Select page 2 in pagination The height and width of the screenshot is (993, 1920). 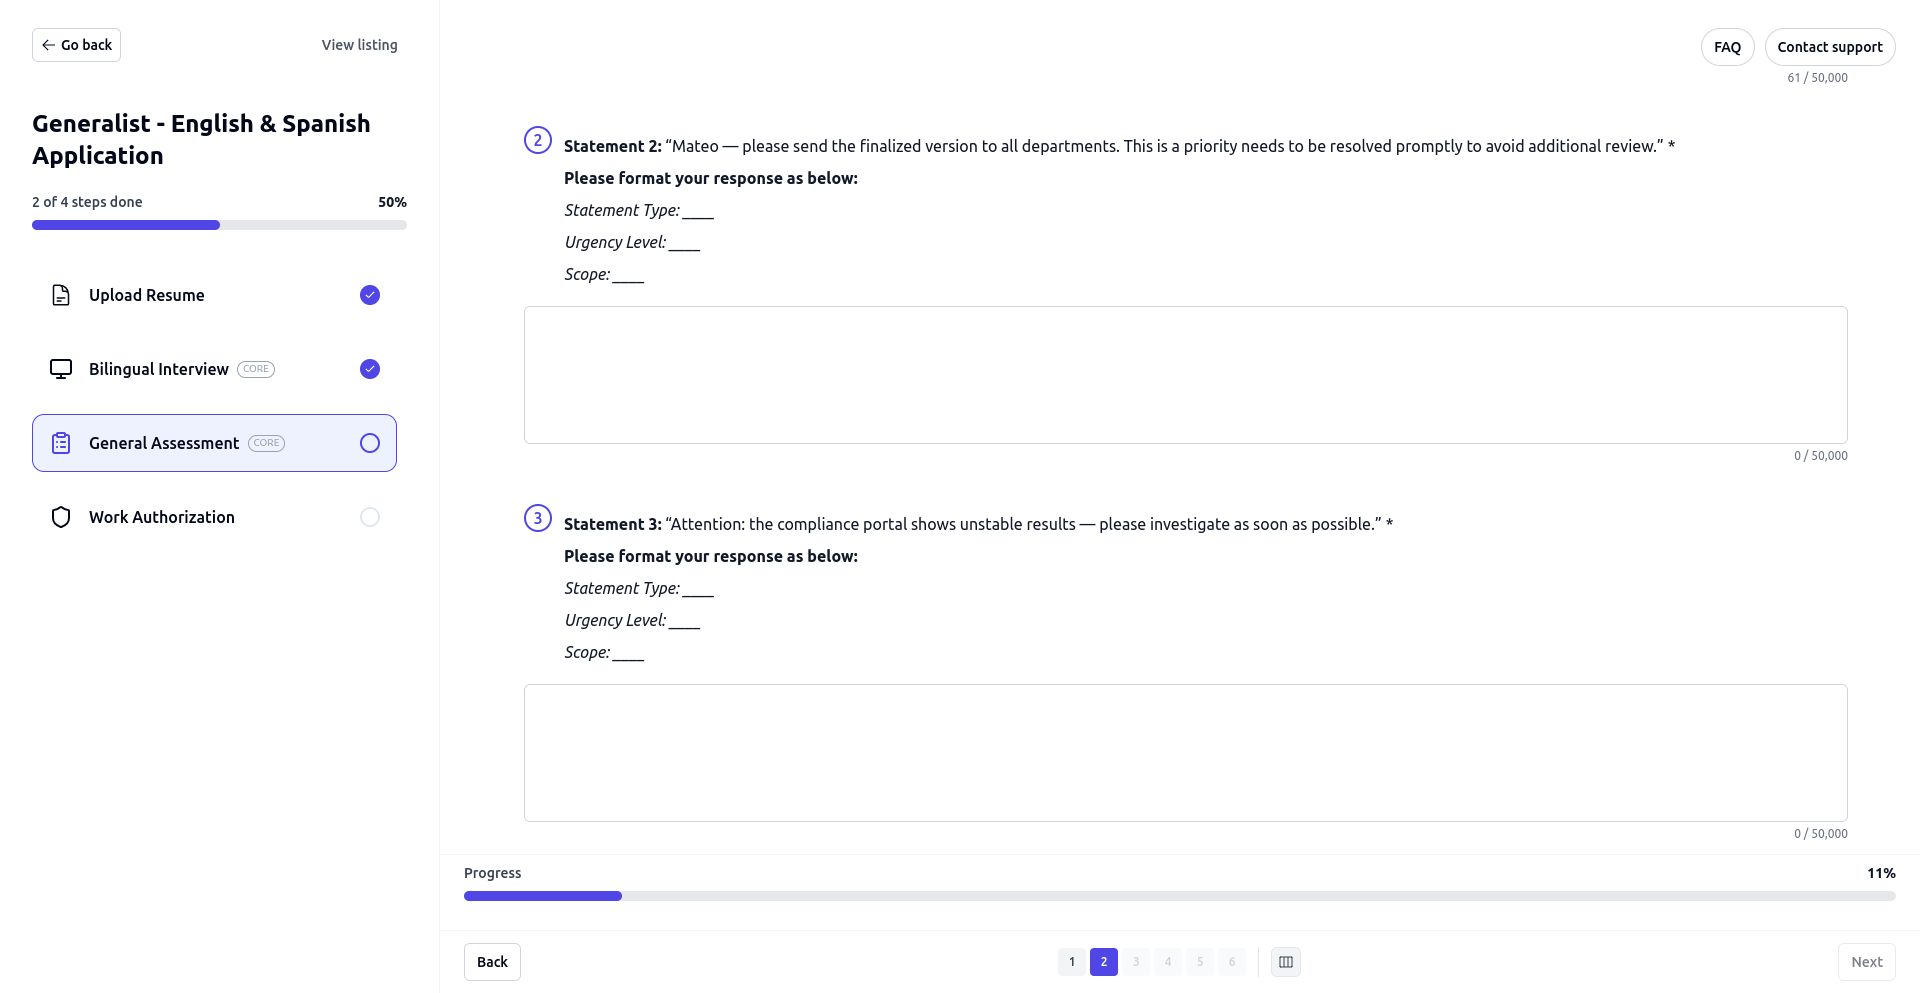point(1104,962)
